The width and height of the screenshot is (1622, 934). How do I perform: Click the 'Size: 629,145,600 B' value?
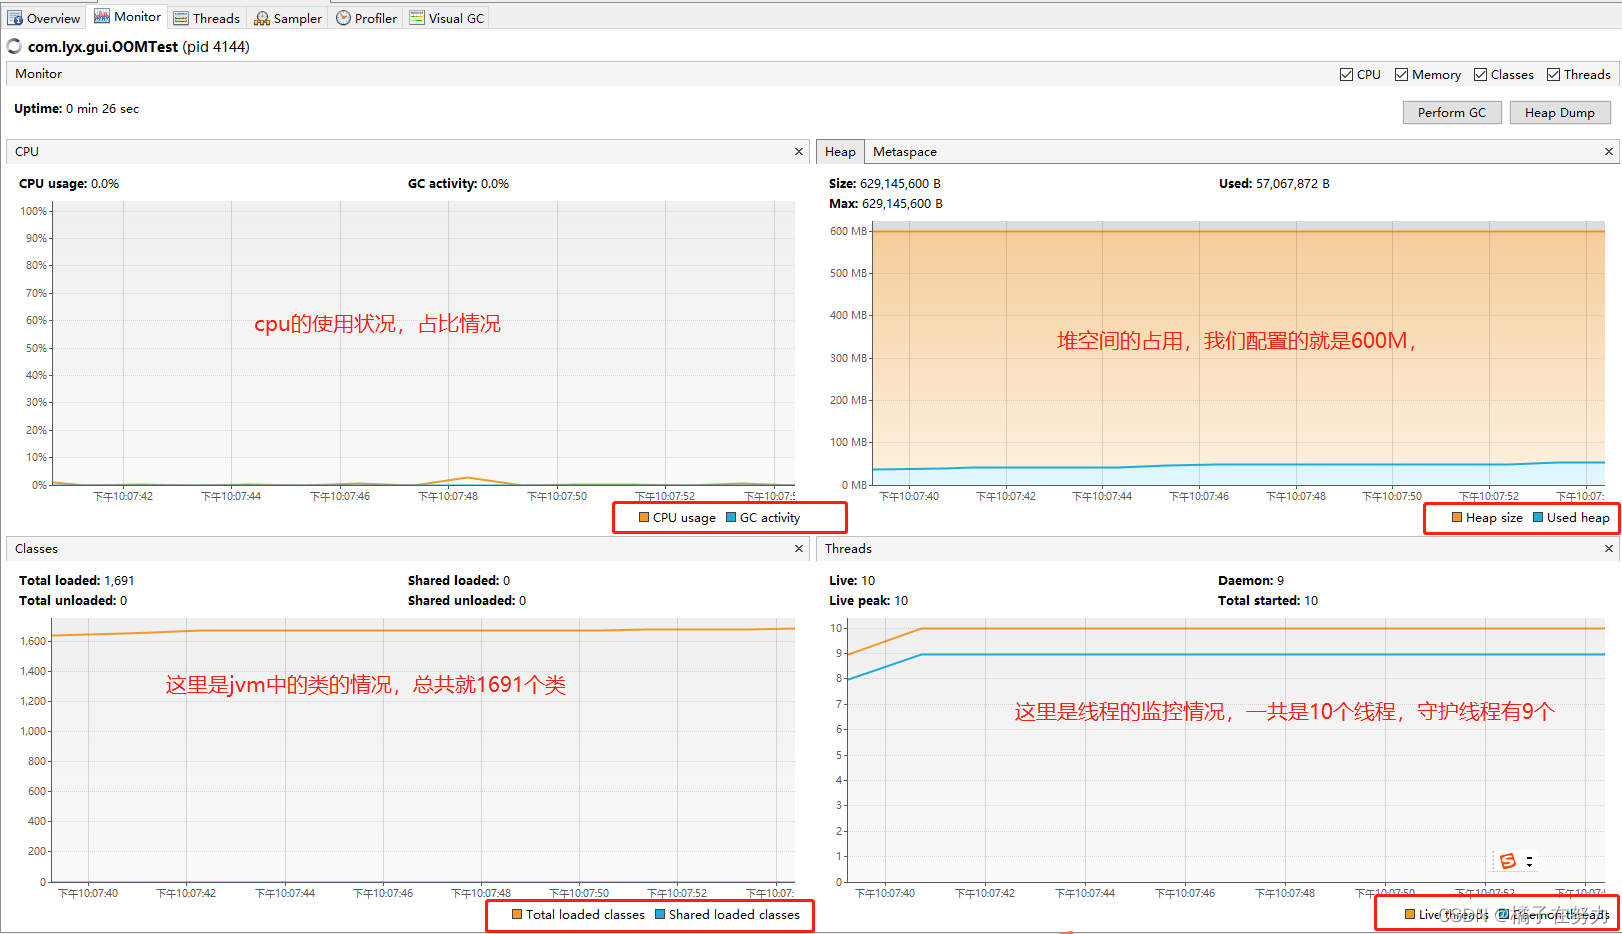pyautogui.click(x=885, y=184)
